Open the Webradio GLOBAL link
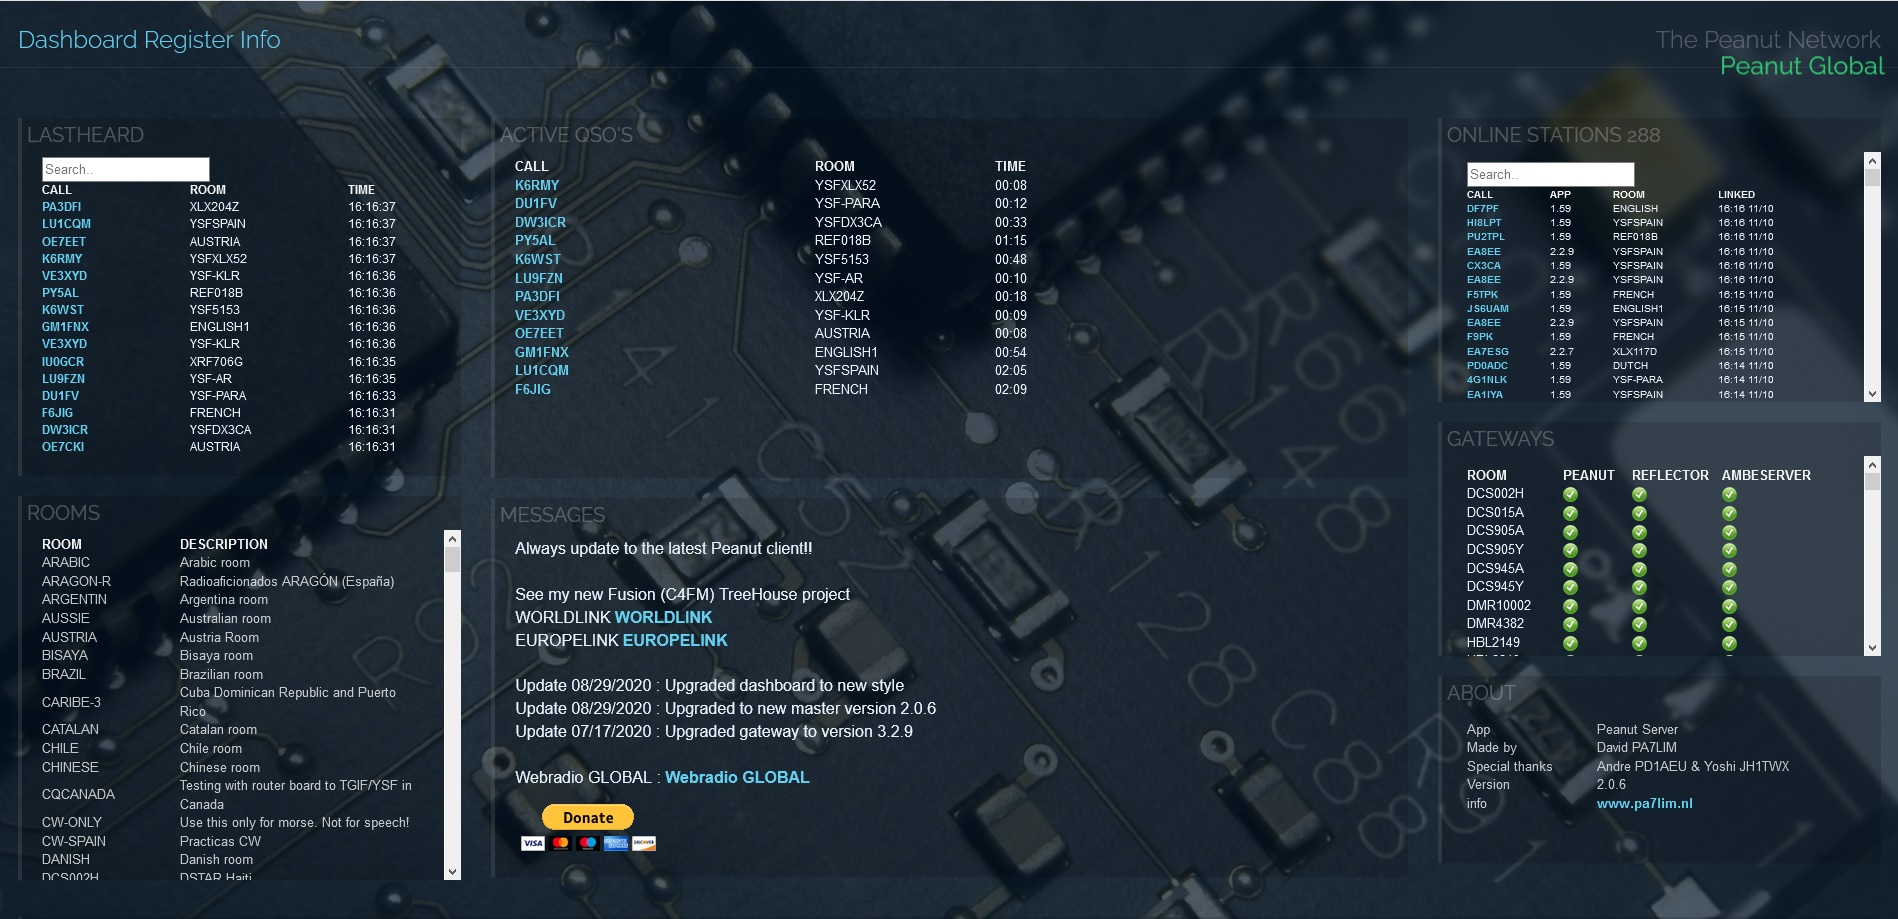1898x919 pixels. click(737, 778)
